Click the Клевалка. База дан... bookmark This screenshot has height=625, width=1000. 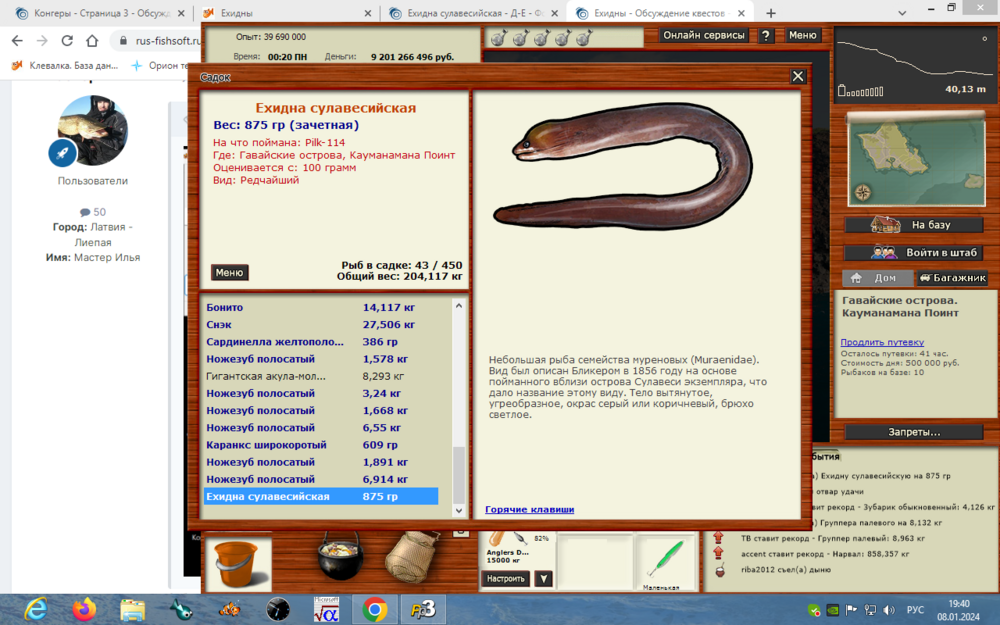click(65, 65)
